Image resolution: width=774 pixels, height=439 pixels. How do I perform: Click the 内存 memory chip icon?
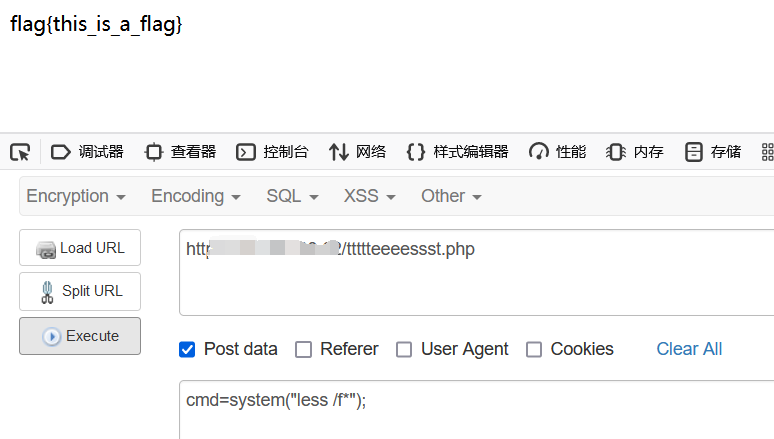(616, 152)
